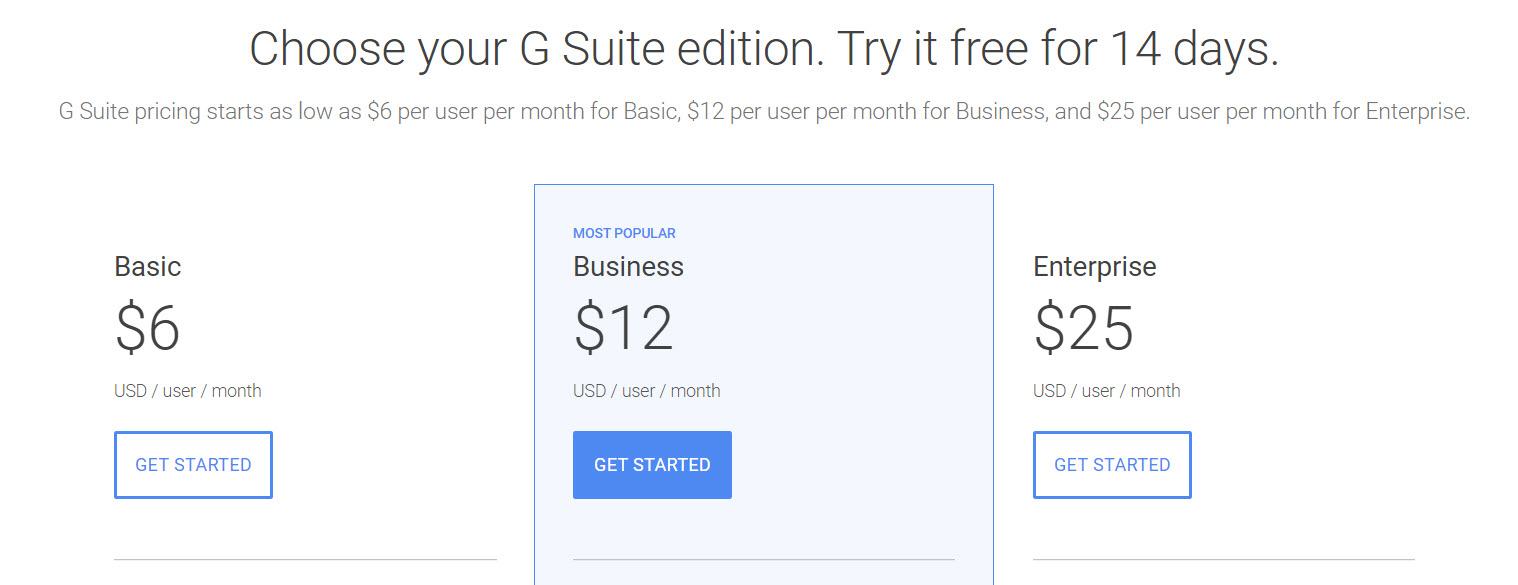Select the Business plan title

click(628, 267)
